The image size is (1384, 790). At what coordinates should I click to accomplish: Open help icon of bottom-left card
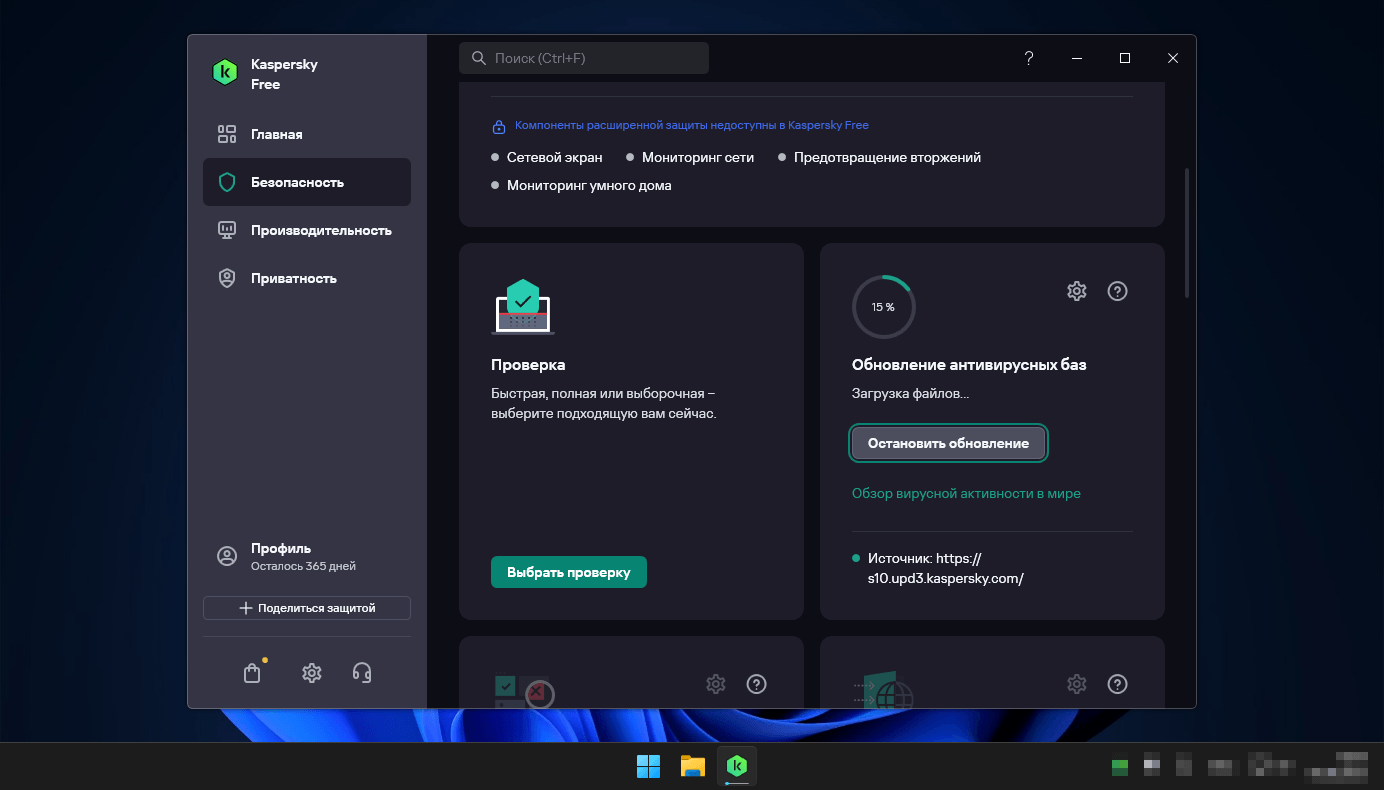(x=757, y=684)
